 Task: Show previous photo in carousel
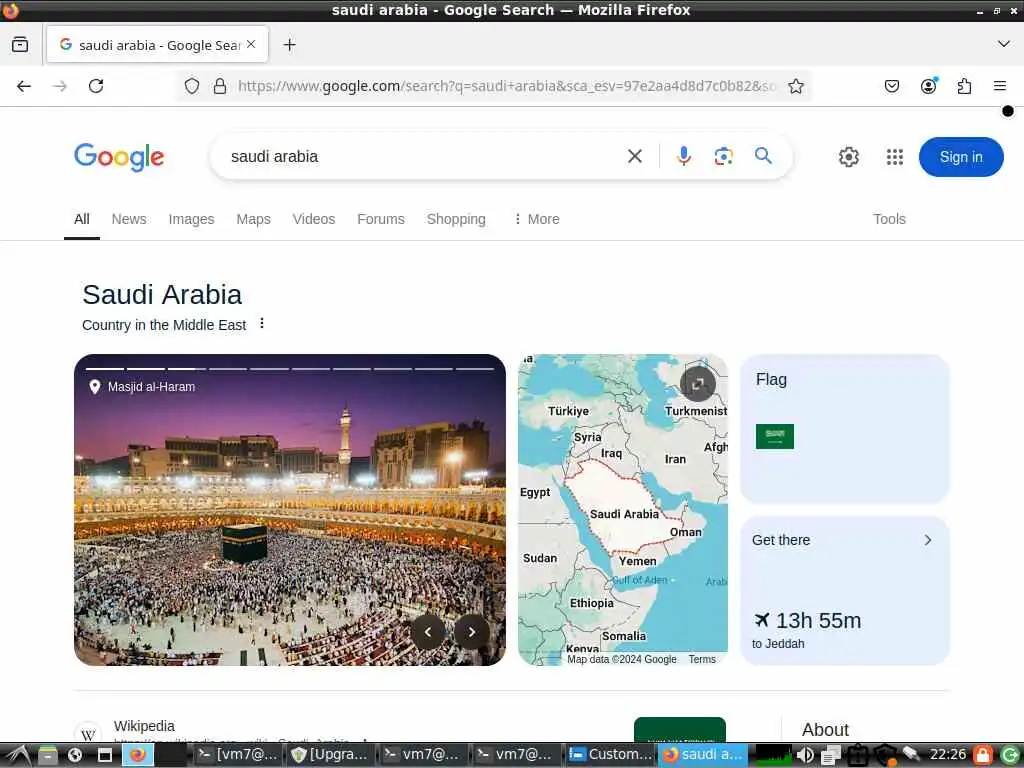(428, 632)
